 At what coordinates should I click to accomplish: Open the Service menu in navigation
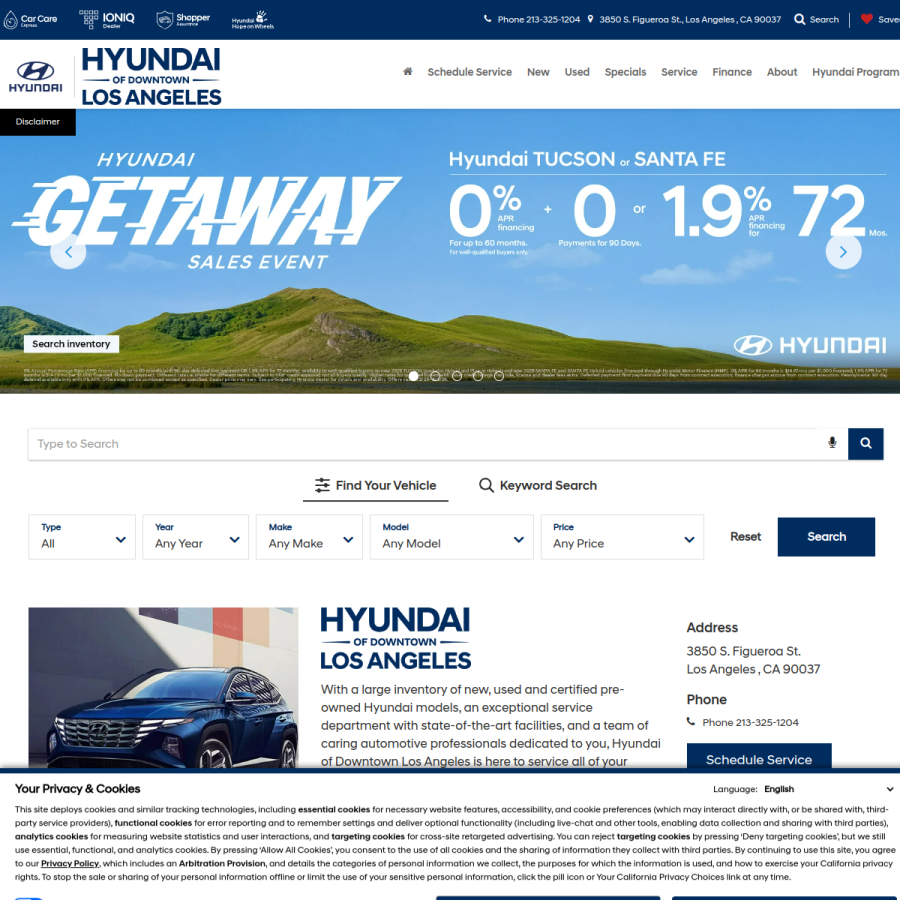coord(679,72)
